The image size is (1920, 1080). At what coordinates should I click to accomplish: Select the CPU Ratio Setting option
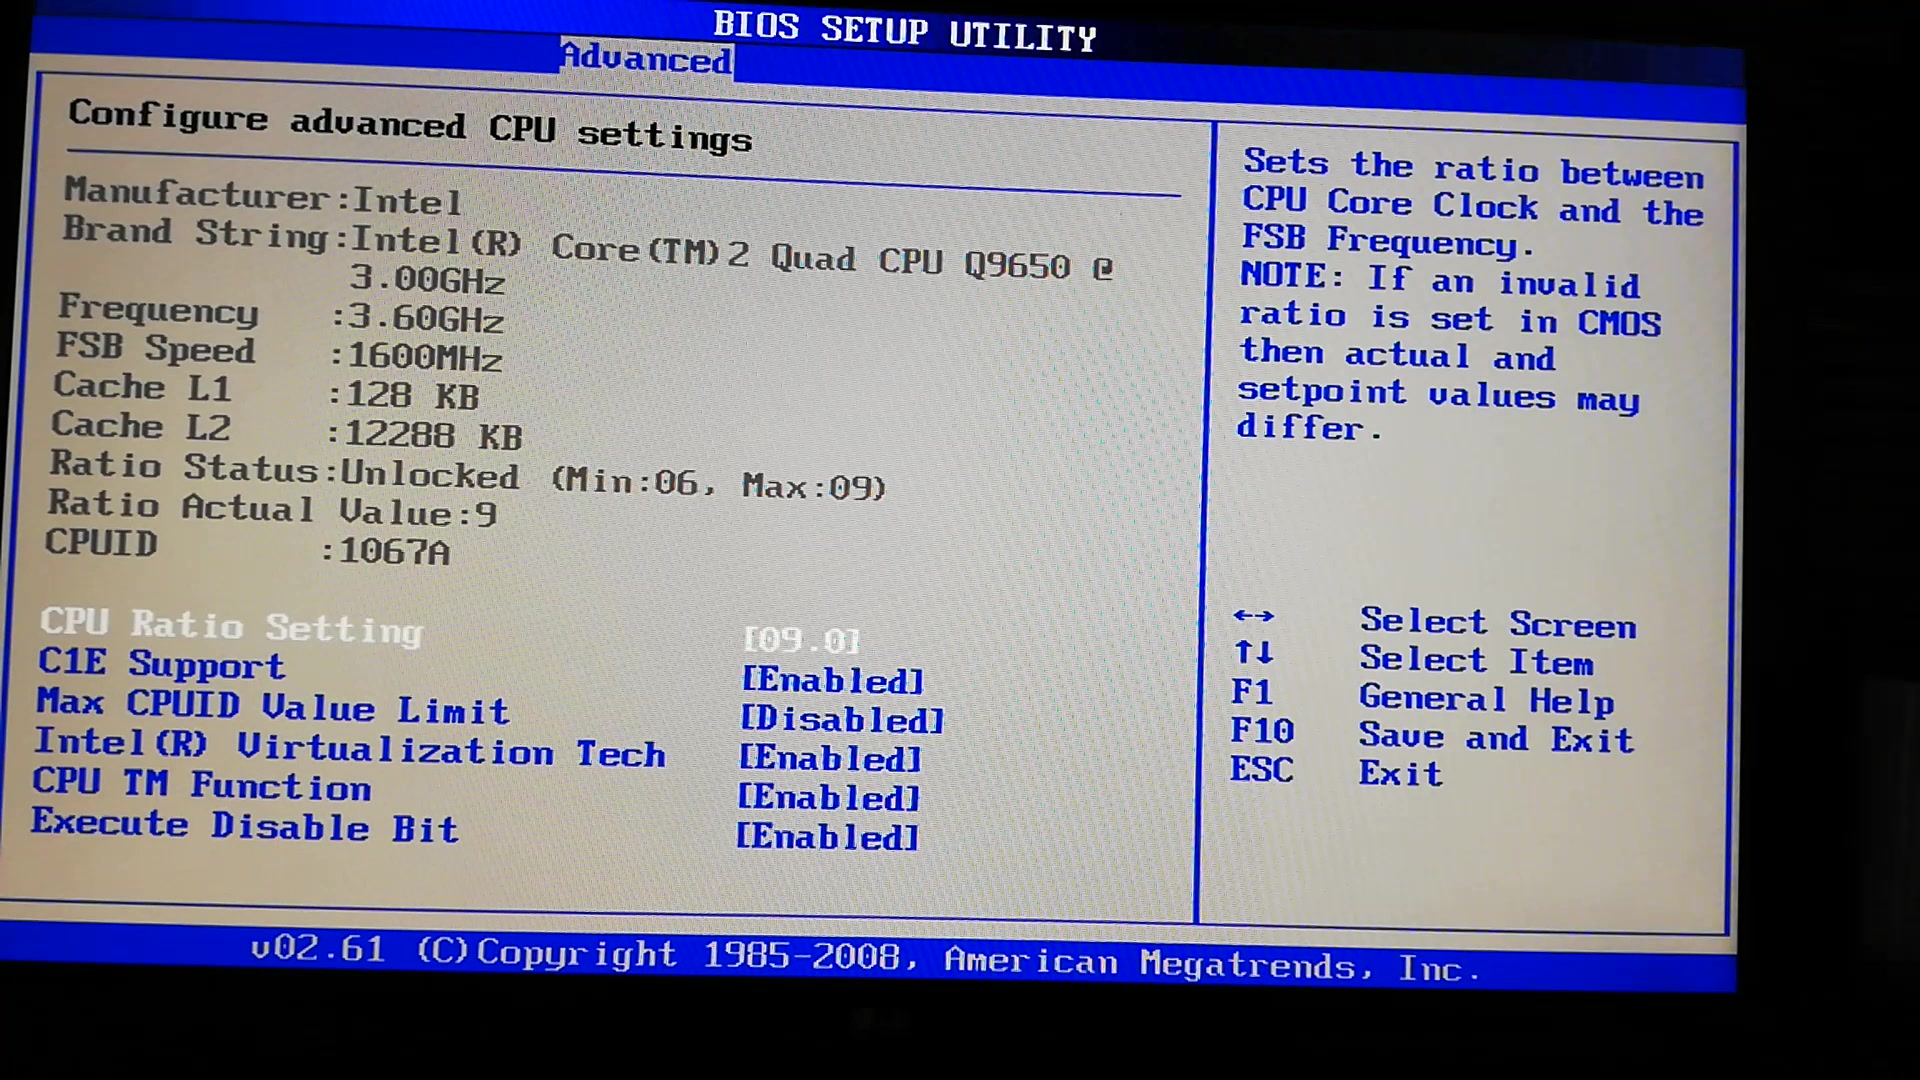232,626
